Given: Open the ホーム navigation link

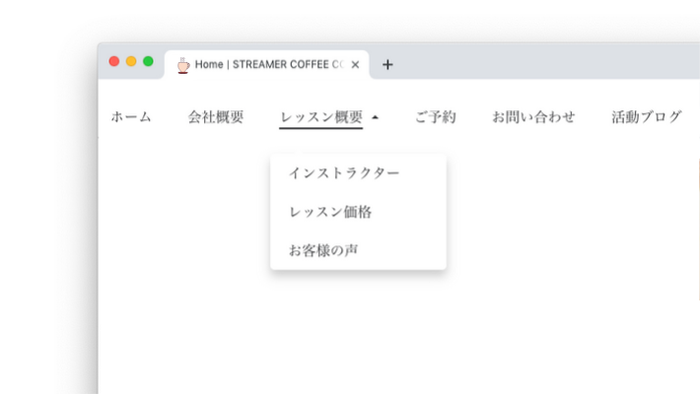Looking at the screenshot, I should [131, 117].
